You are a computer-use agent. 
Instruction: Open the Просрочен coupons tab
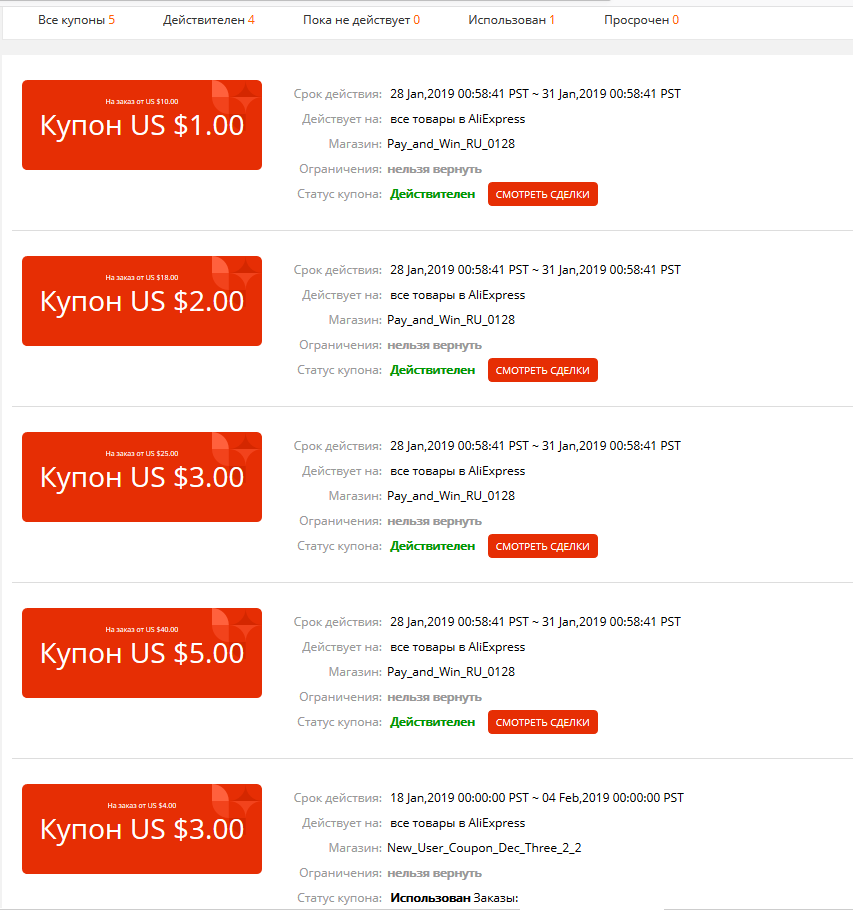tap(641, 20)
